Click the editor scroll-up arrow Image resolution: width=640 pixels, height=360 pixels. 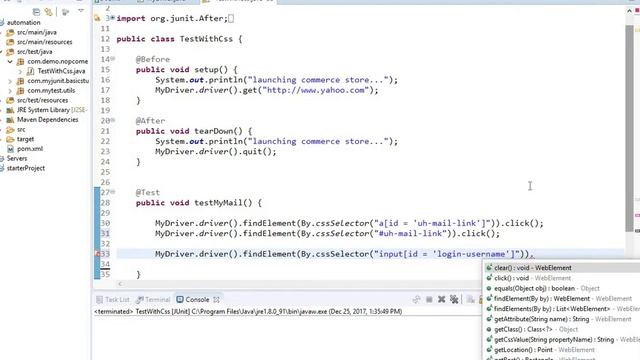(x=629, y=11)
